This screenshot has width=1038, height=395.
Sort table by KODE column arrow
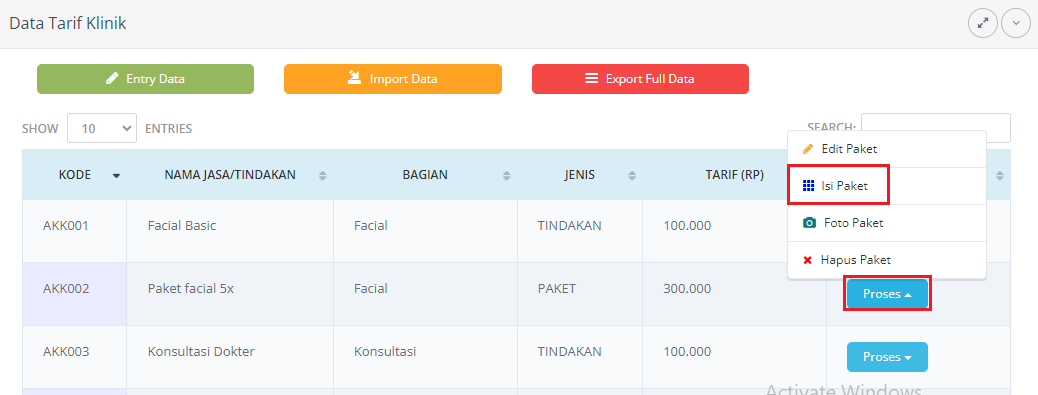117,176
